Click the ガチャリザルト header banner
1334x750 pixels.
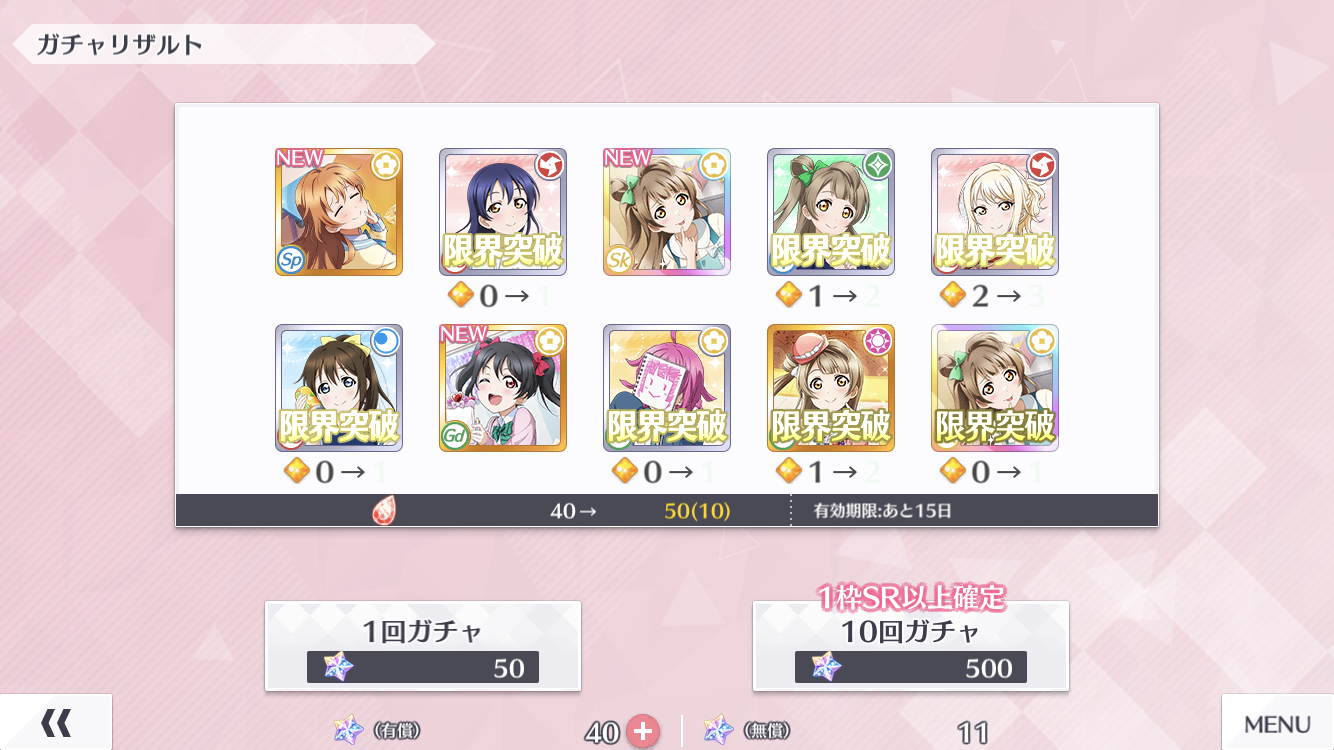pyautogui.click(x=223, y=45)
